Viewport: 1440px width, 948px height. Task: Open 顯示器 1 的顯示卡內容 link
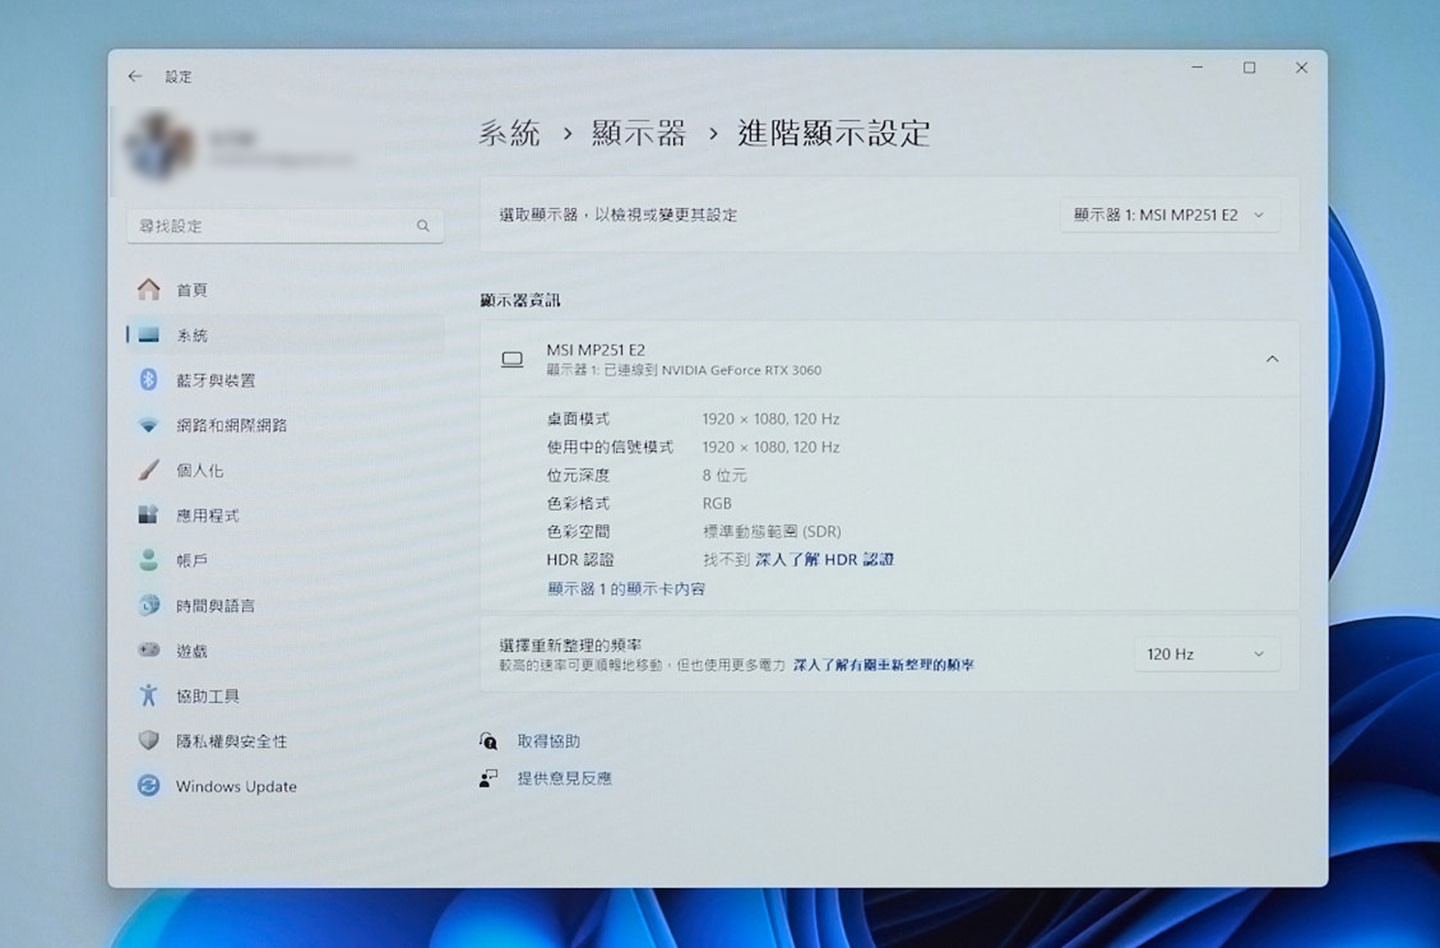click(x=626, y=589)
